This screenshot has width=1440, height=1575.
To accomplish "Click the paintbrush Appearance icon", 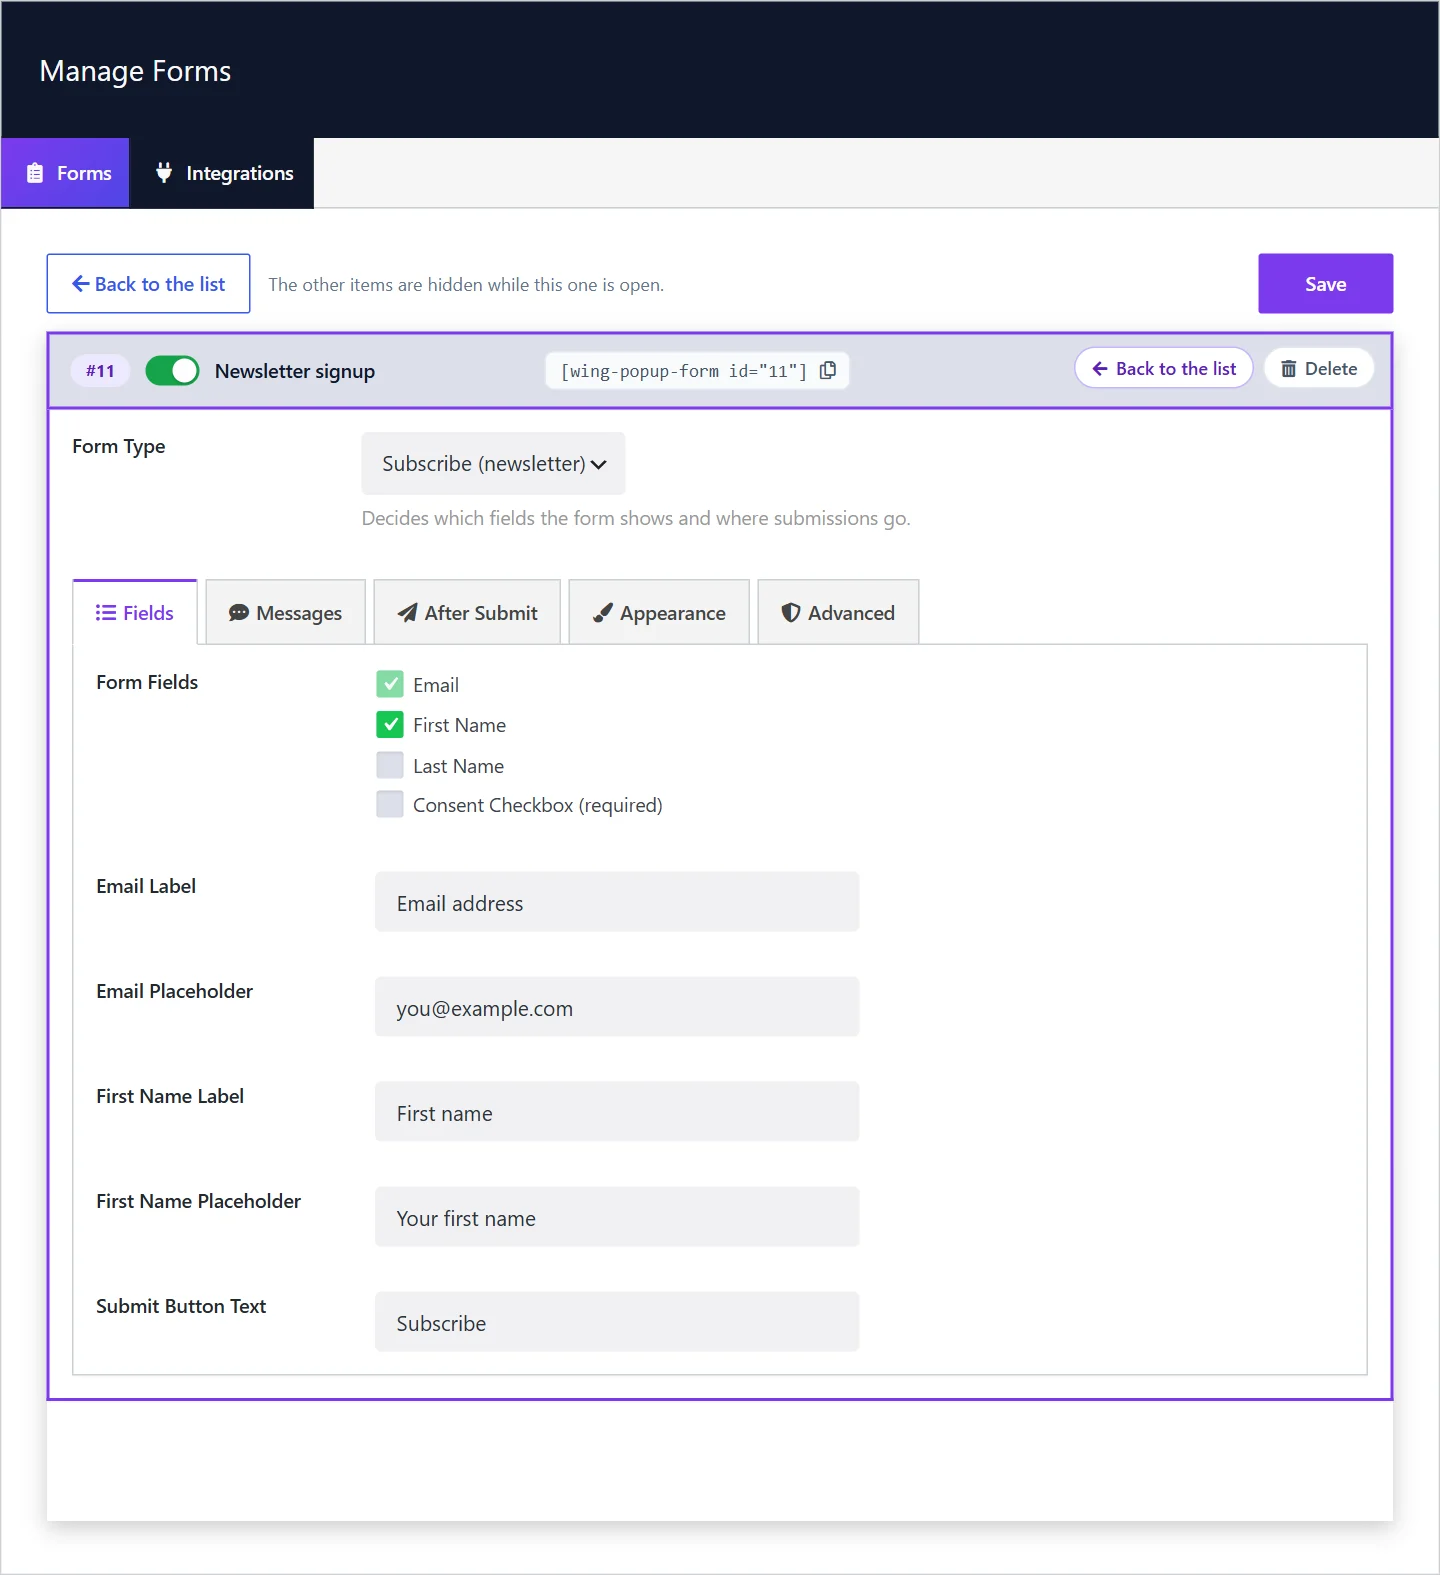I will (603, 613).
